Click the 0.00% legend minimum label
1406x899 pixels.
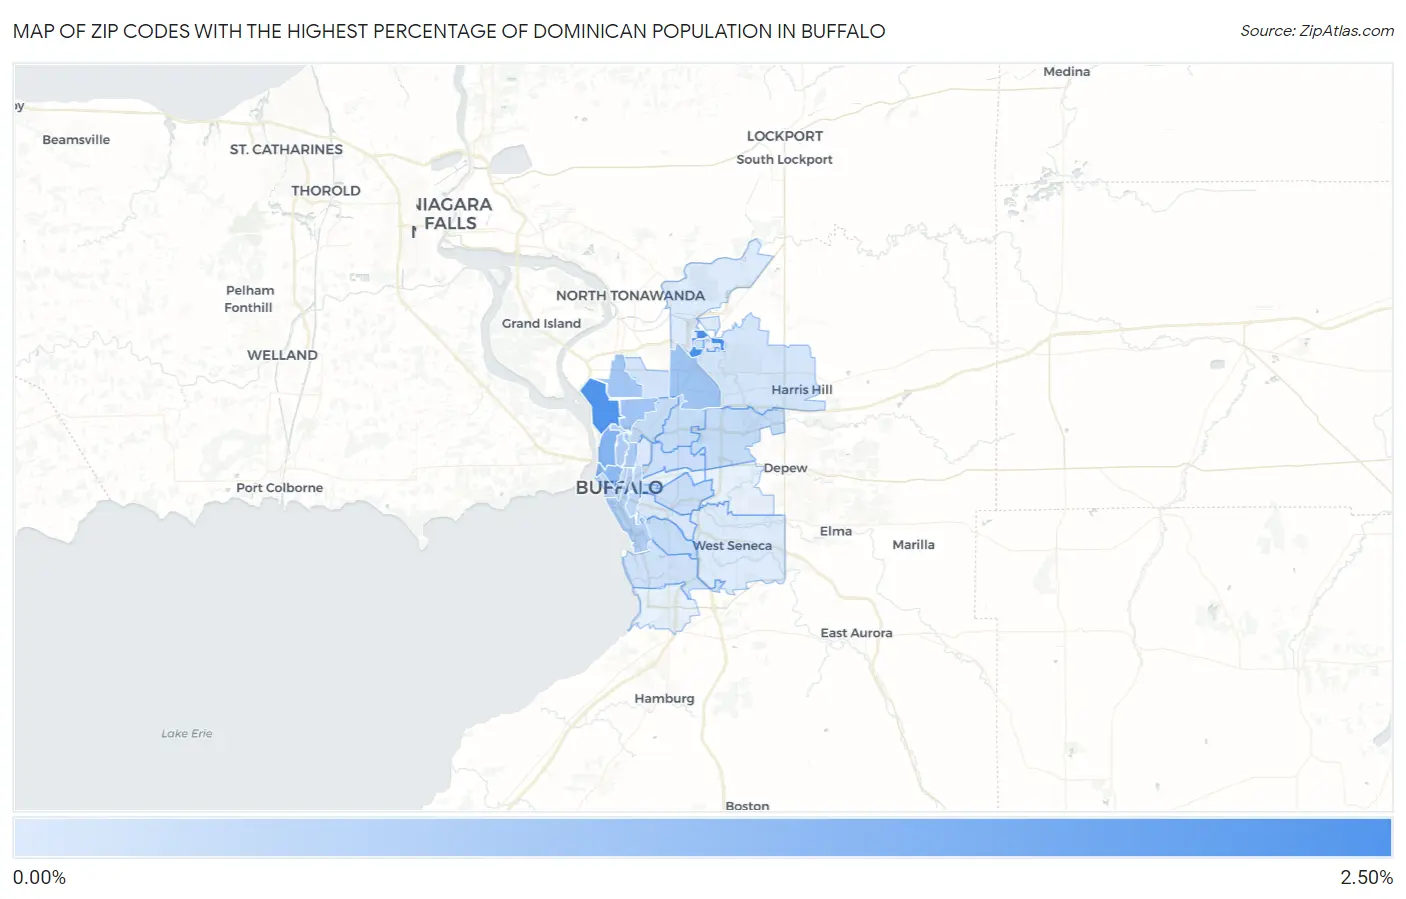tap(39, 878)
